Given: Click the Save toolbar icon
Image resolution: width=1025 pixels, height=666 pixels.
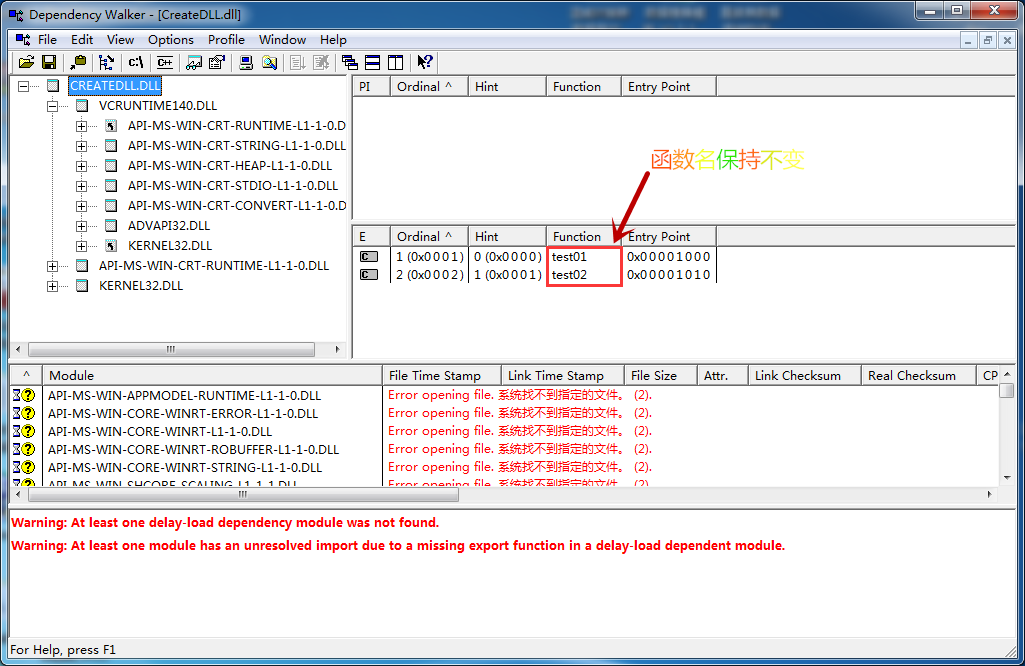Looking at the screenshot, I should (x=49, y=62).
